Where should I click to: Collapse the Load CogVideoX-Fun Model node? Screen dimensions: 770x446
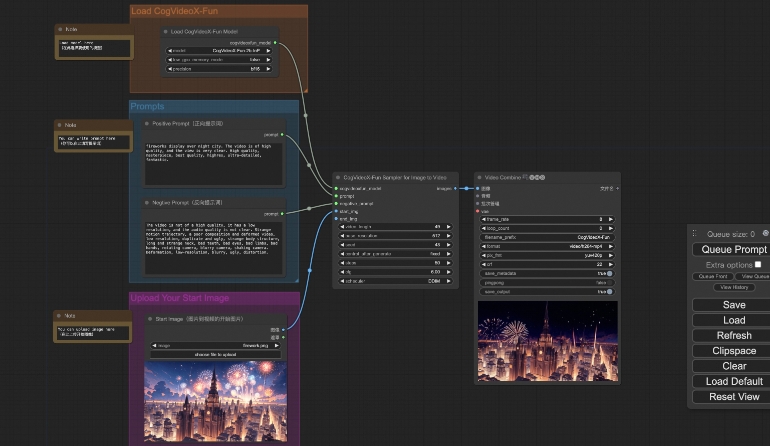pyautogui.click(x=166, y=31)
